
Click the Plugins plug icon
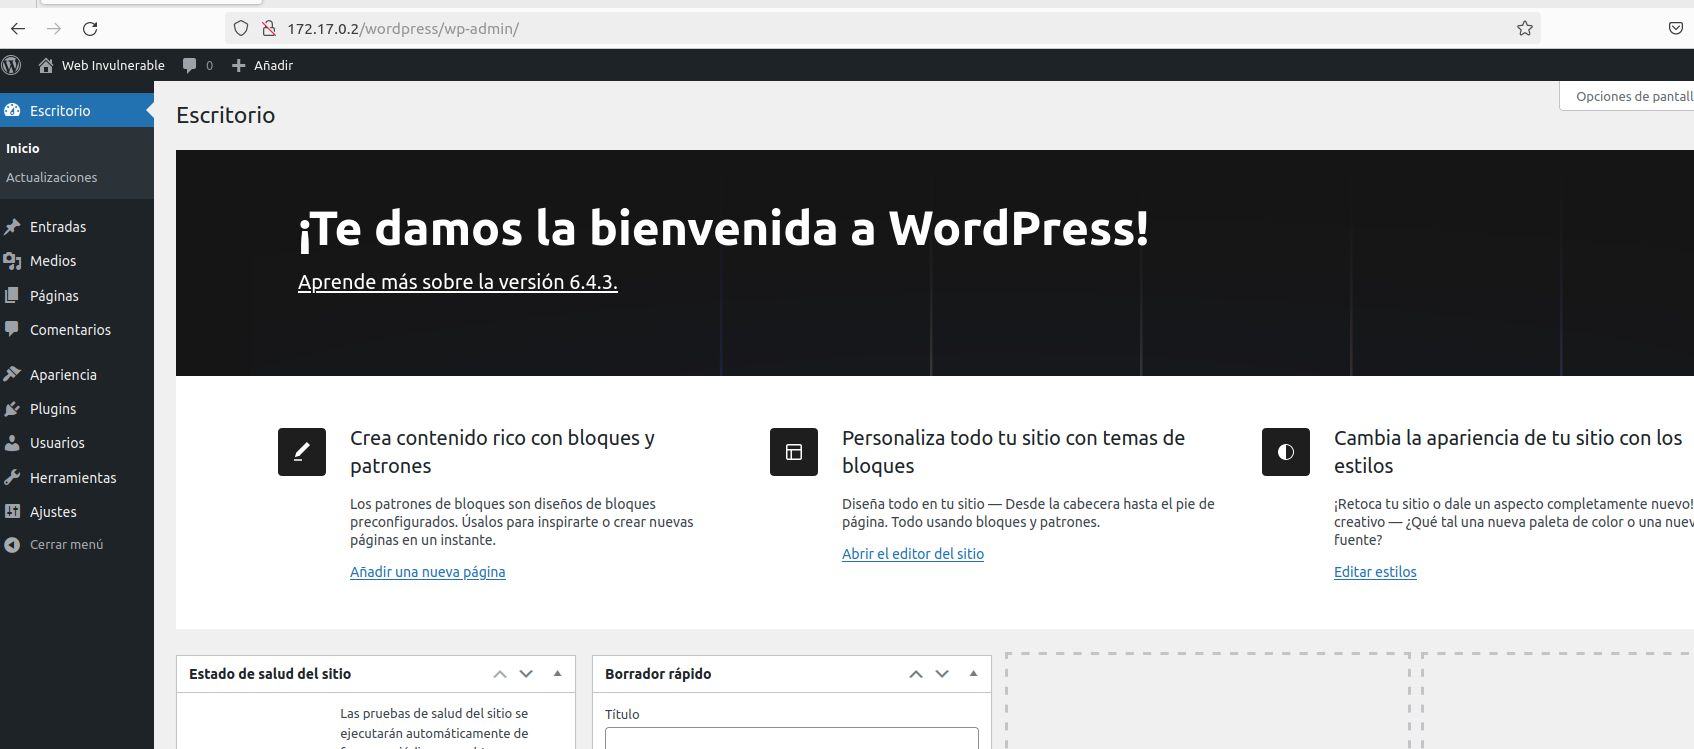[12, 408]
